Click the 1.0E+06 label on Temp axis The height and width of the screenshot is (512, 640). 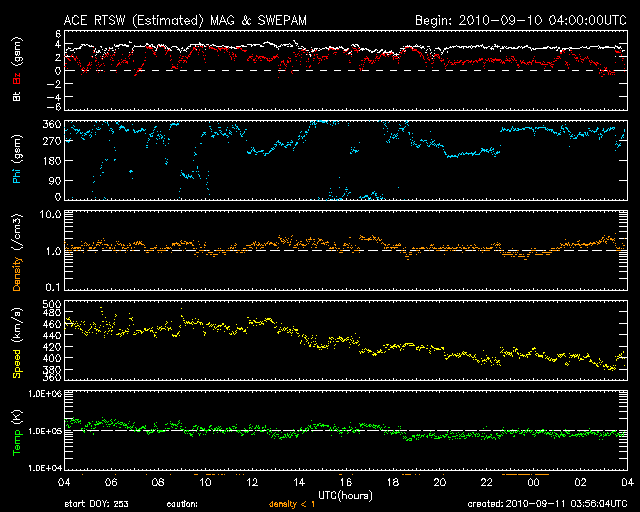click(x=45, y=394)
